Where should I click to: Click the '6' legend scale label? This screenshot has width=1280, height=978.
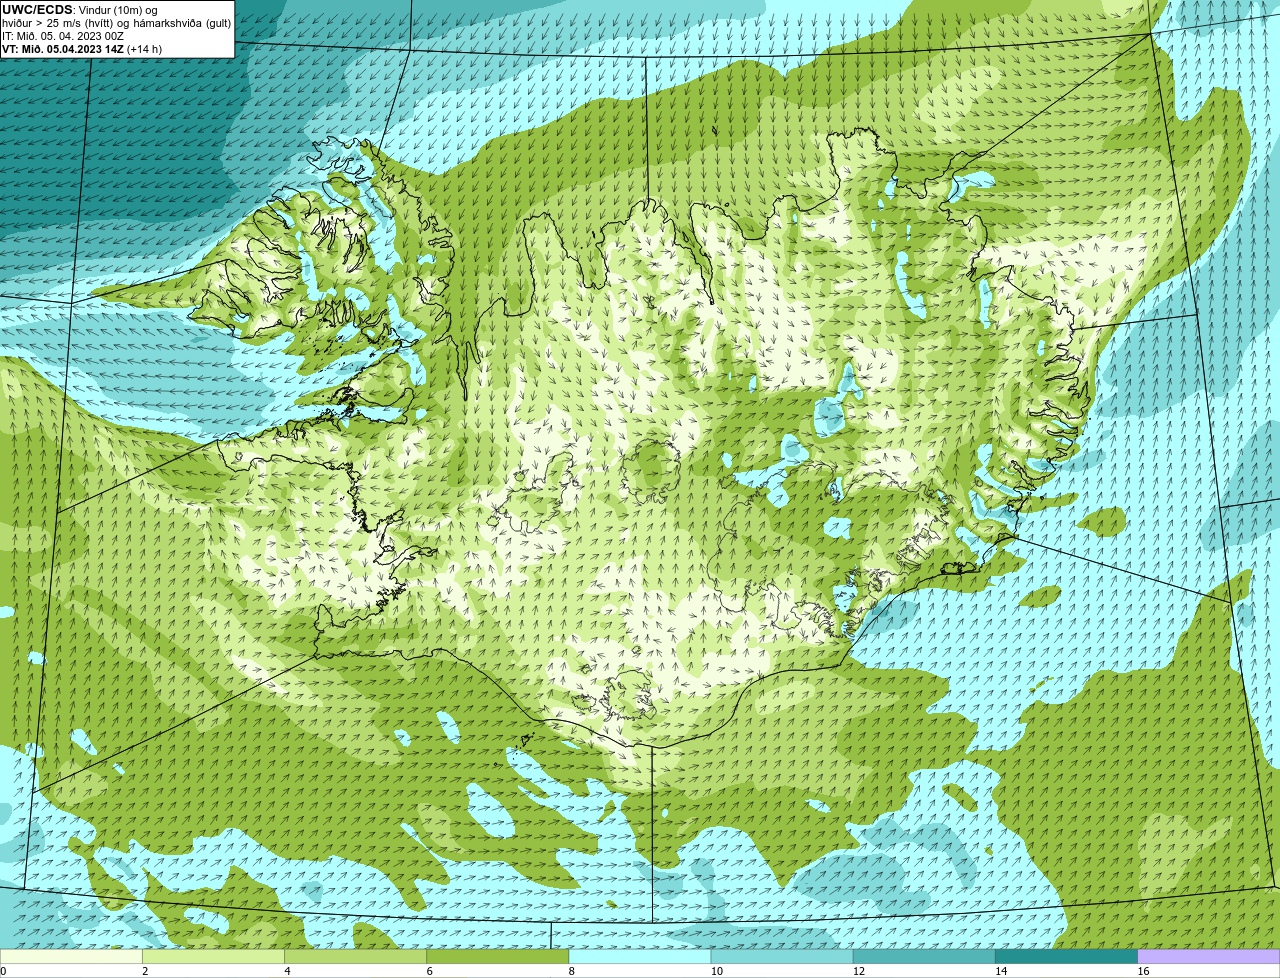coord(430,971)
